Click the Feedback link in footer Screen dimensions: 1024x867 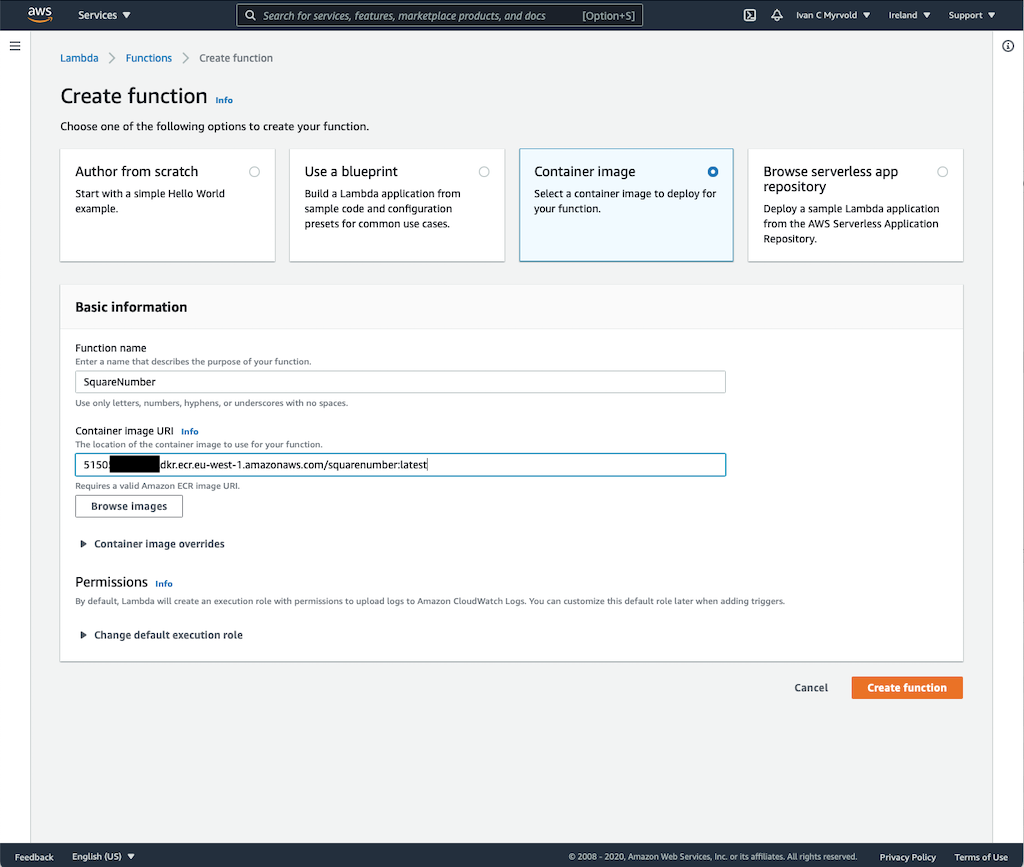(x=34, y=857)
